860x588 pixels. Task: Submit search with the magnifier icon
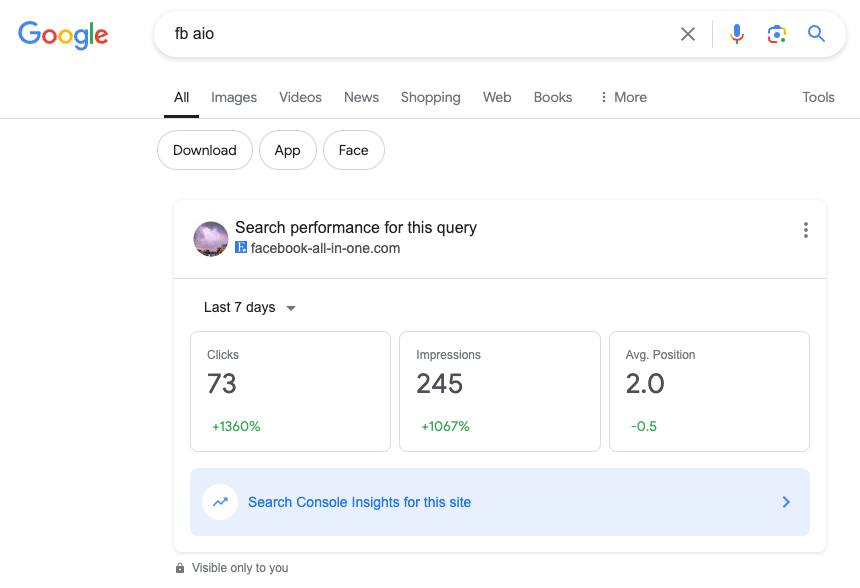816,34
